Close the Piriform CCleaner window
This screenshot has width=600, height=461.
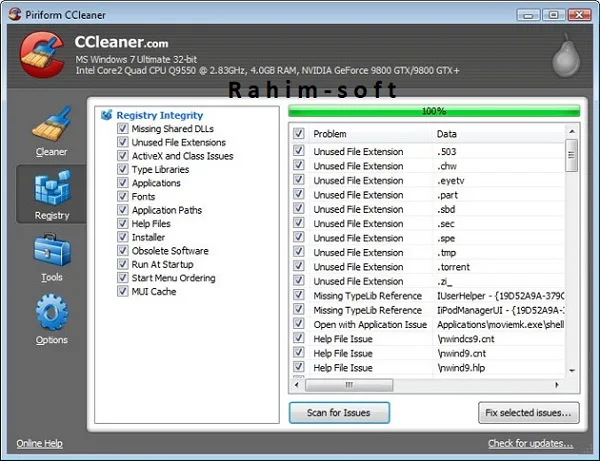click(579, 15)
